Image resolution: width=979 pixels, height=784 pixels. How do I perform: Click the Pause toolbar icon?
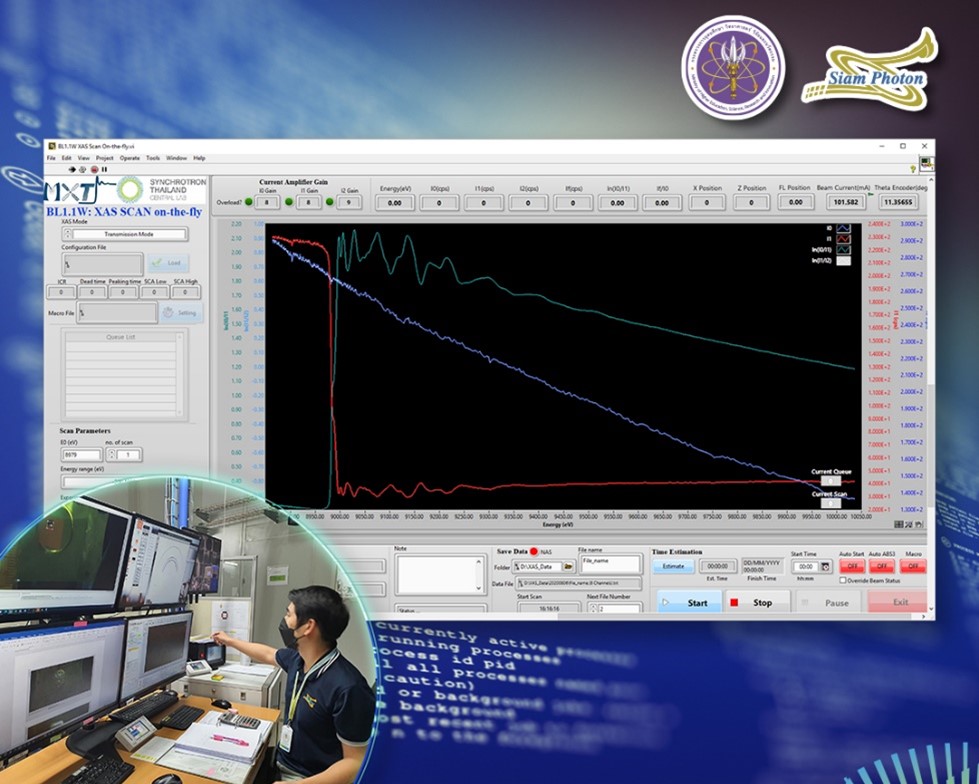coord(104,169)
